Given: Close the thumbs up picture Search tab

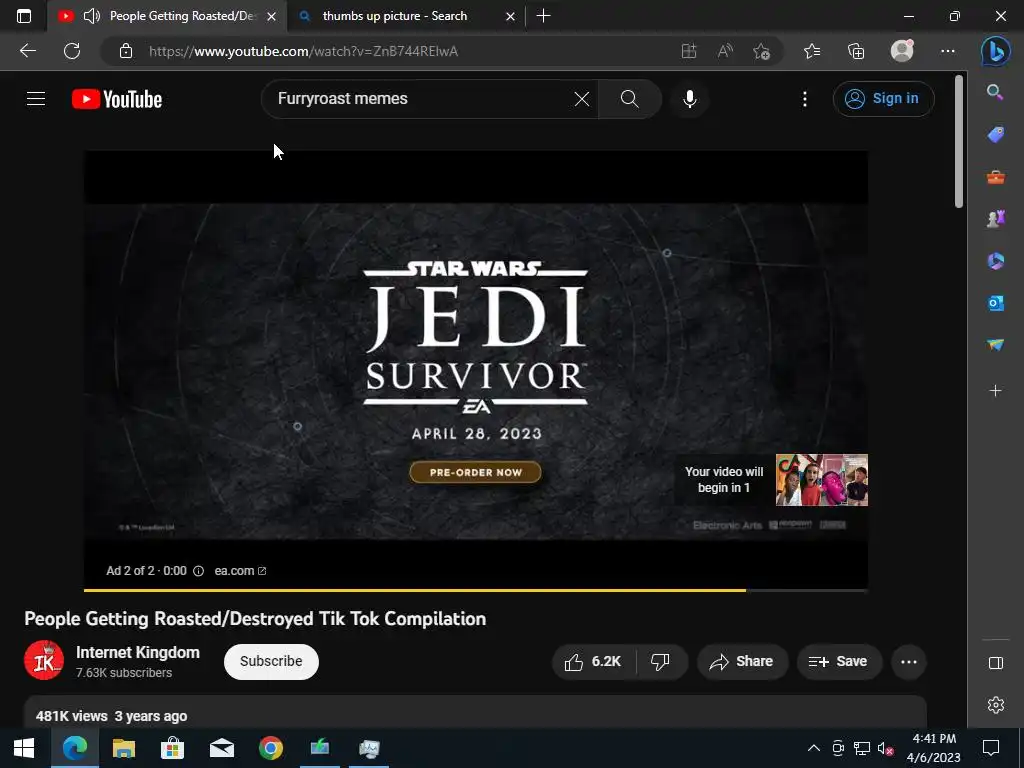Looking at the screenshot, I should pyautogui.click(x=511, y=16).
